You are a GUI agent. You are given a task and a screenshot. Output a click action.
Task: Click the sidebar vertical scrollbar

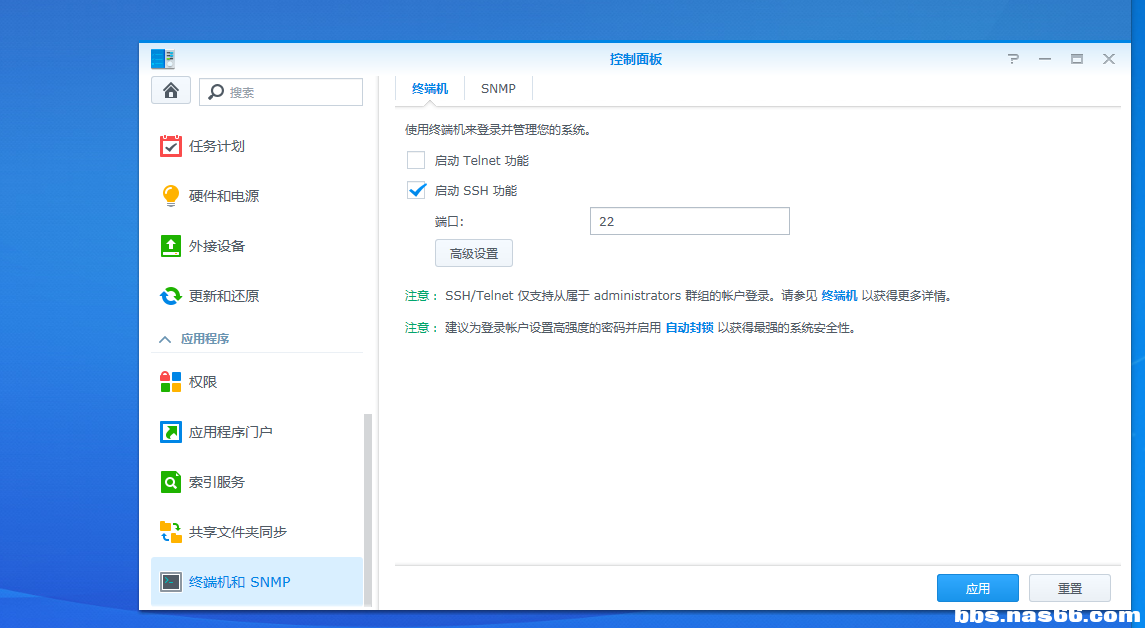point(368,509)
